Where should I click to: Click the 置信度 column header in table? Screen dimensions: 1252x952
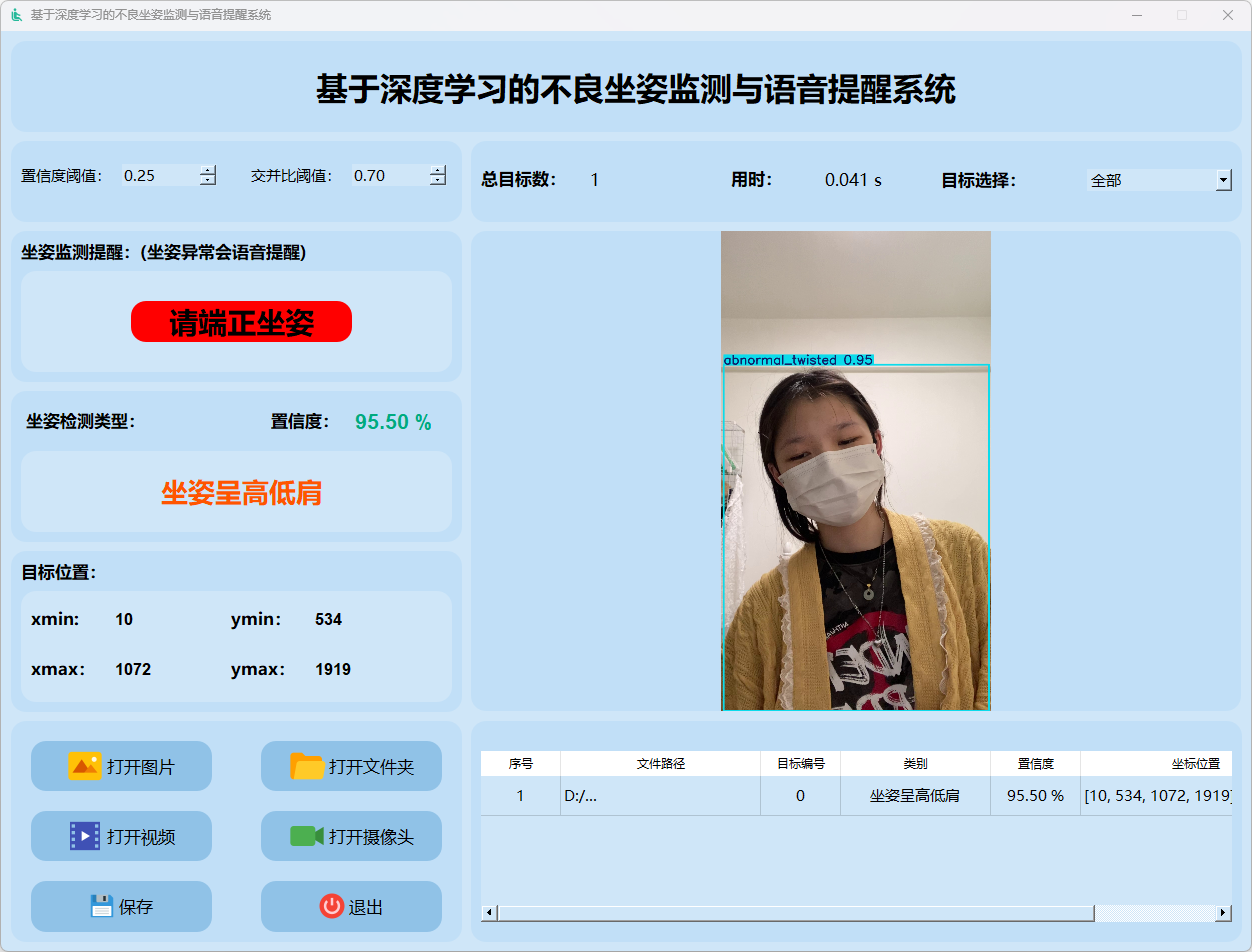click(x=1036, y=763)
